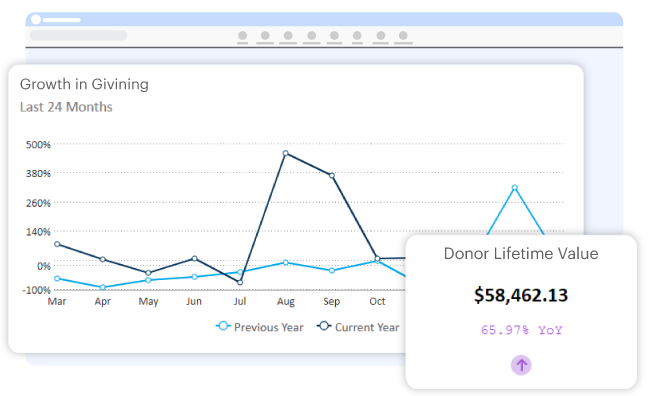
Task: Click the Oct point where lines meet
Action: pyautogui.click(x=377, y=259)
